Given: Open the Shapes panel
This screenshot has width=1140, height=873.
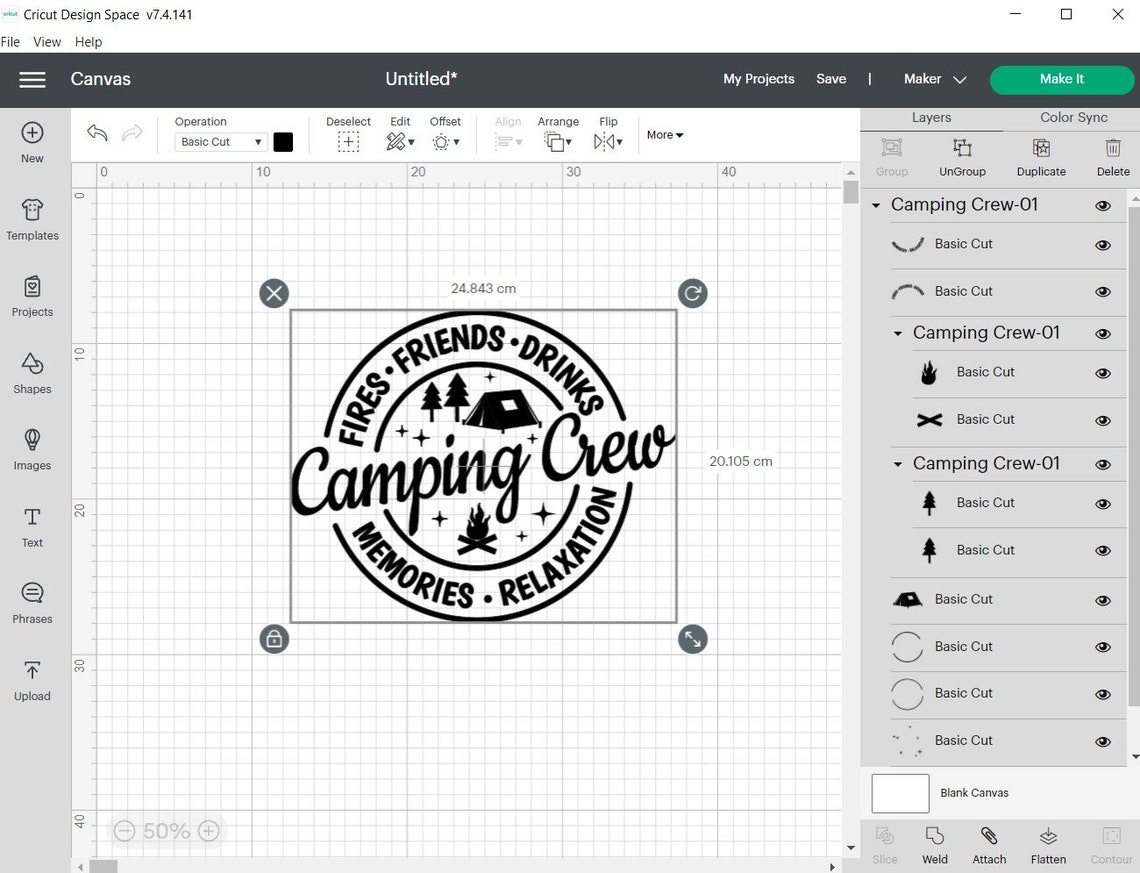Looking at the screenshot, I should [31, 373].
